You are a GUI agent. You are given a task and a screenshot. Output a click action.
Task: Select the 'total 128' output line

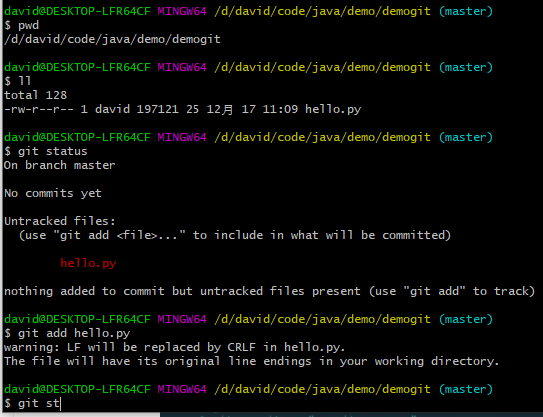35,95
